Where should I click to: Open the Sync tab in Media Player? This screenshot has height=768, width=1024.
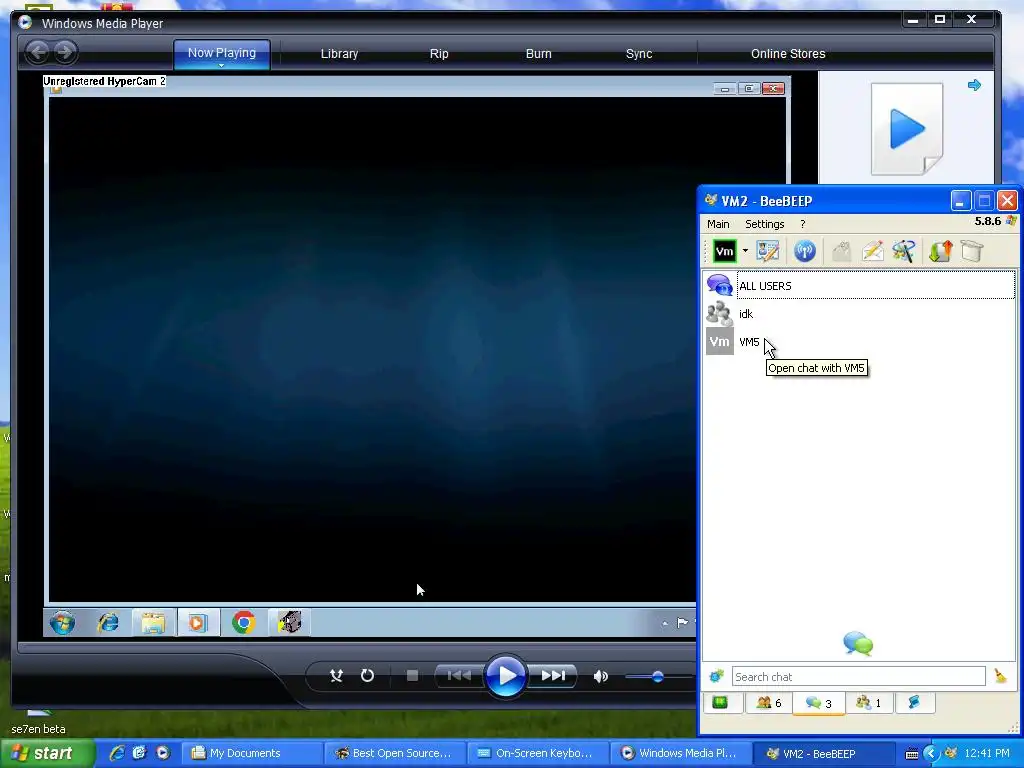639,54
